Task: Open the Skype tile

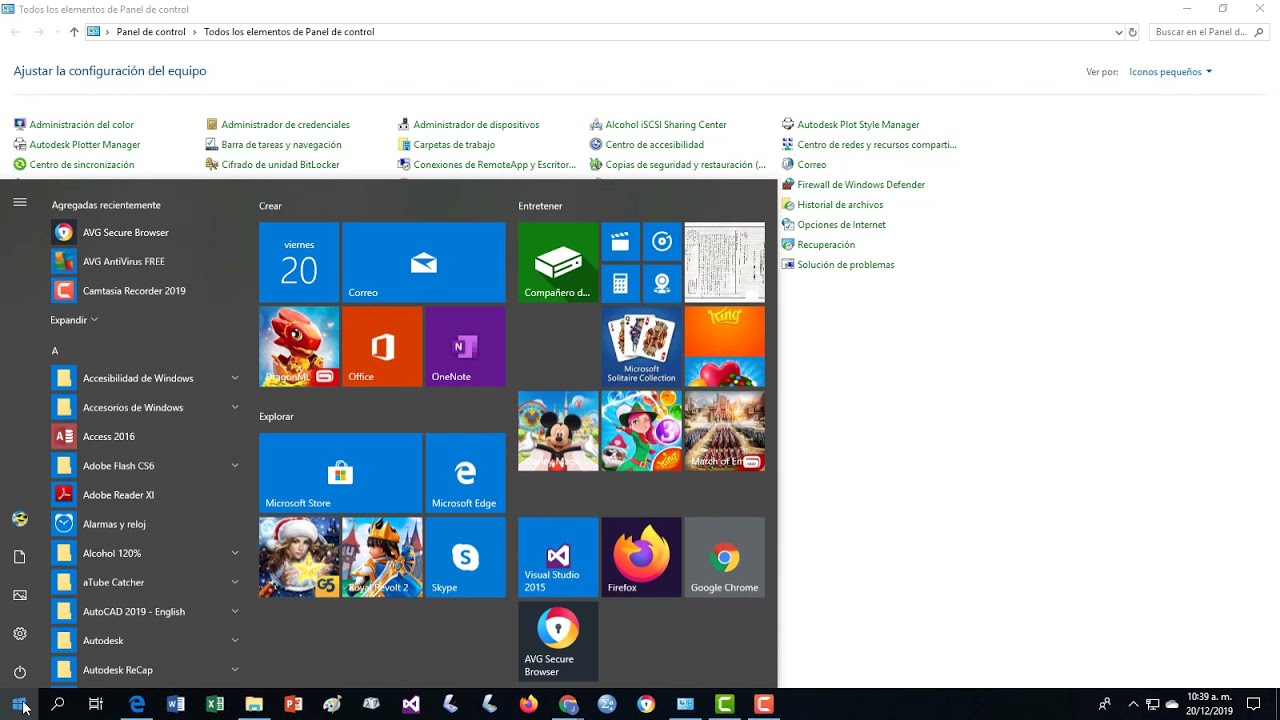Action: (465, 557)
